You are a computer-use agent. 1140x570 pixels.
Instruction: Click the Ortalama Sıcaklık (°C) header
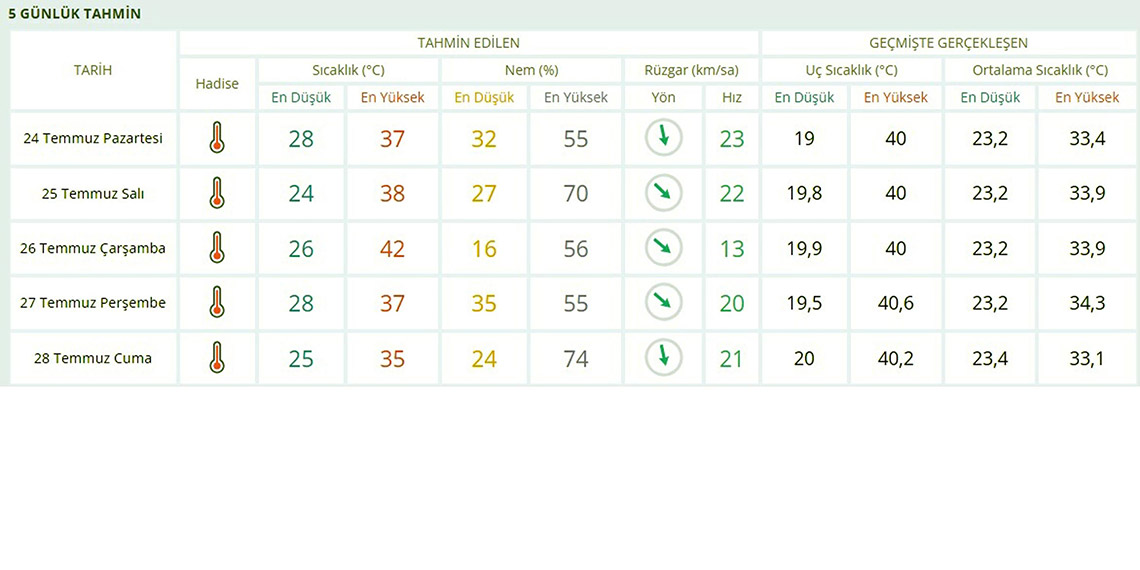(x=1040, y=70)
